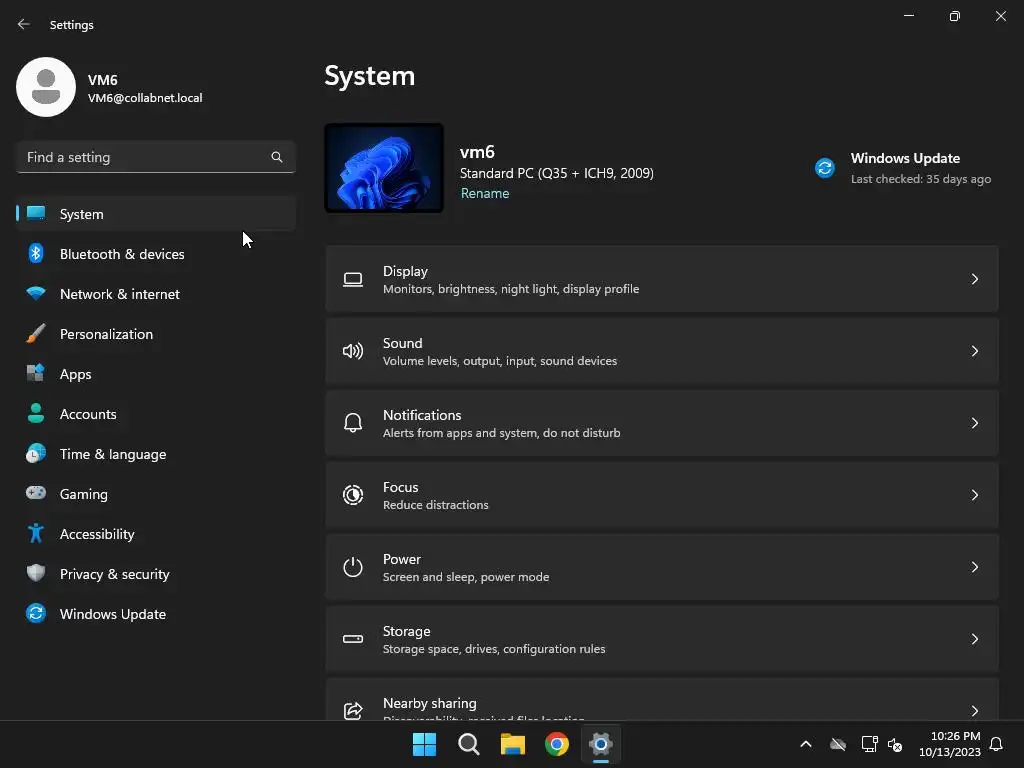Click the Network wifi icon in sidebar
The image size is (1024, 768).
[x=36, y=293]
